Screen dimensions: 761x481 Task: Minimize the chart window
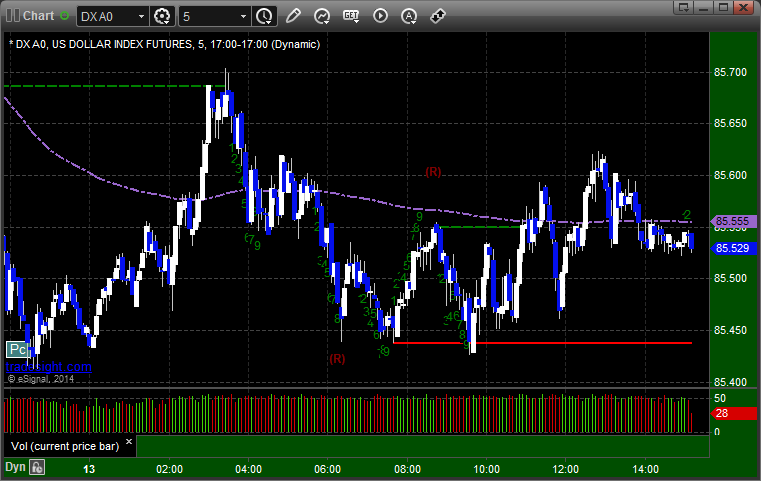pos(704,7)
